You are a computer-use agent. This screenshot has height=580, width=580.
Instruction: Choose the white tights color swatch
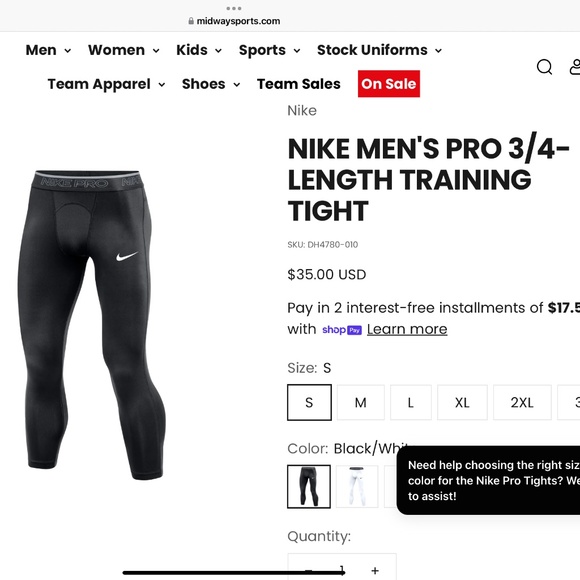pyautogui.click(x=357, y=486)
